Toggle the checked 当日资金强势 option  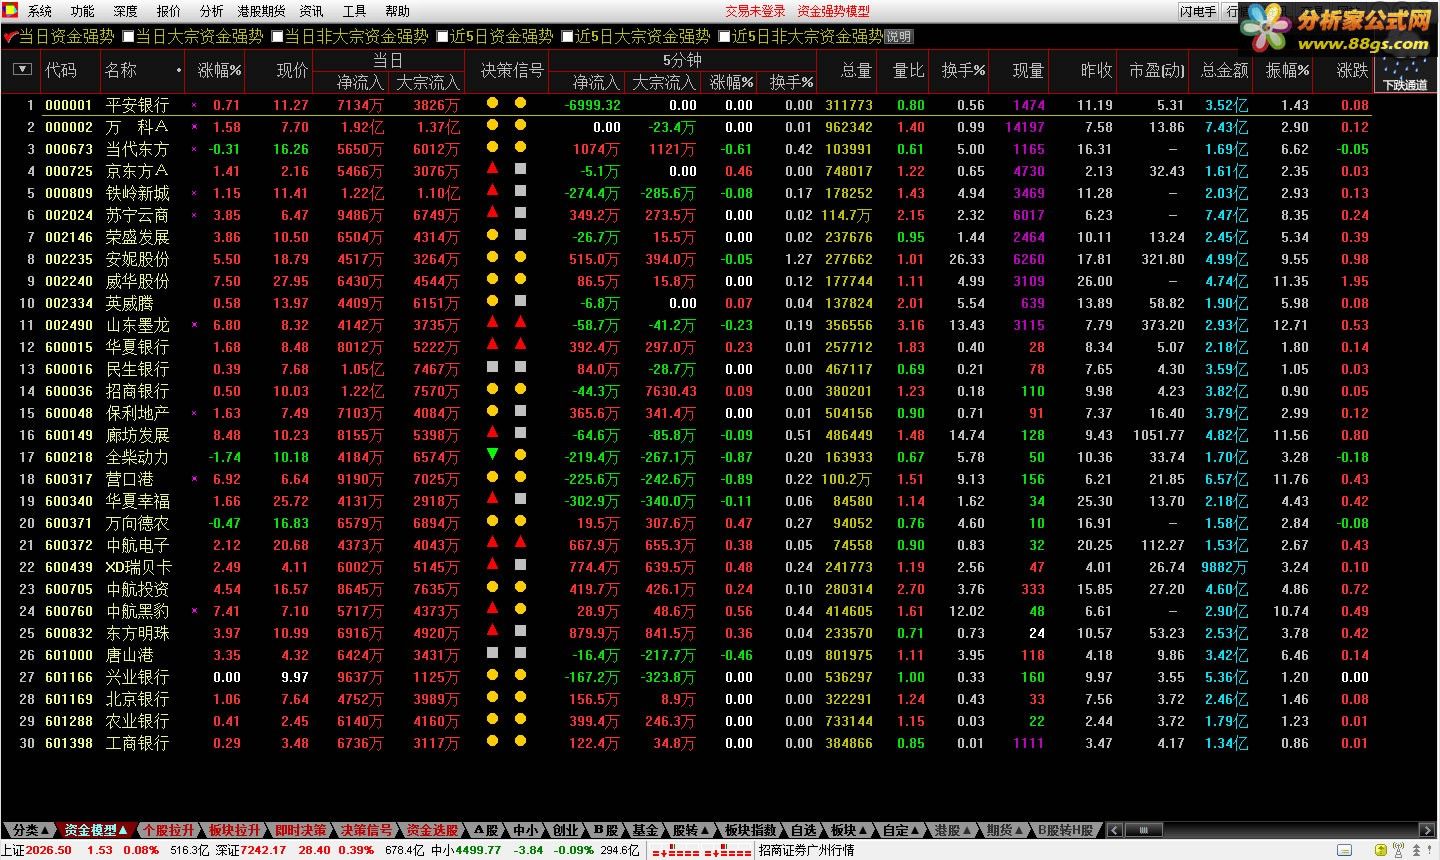[x=11, y=36]
